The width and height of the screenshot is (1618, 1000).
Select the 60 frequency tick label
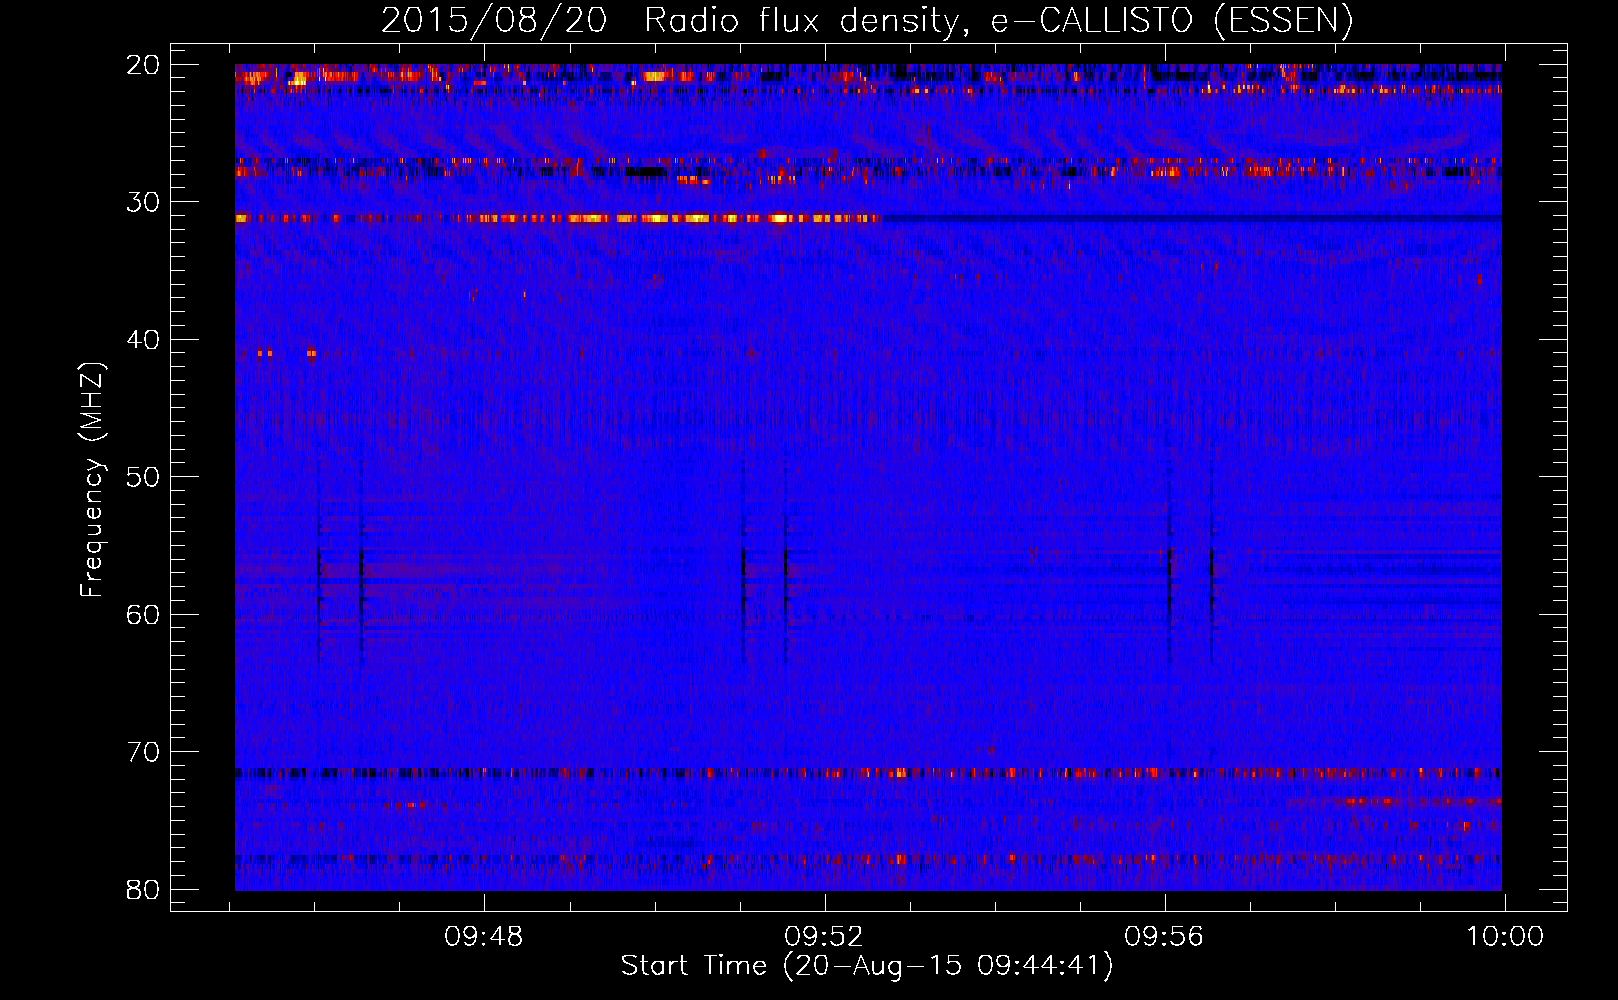click(143, 614)
